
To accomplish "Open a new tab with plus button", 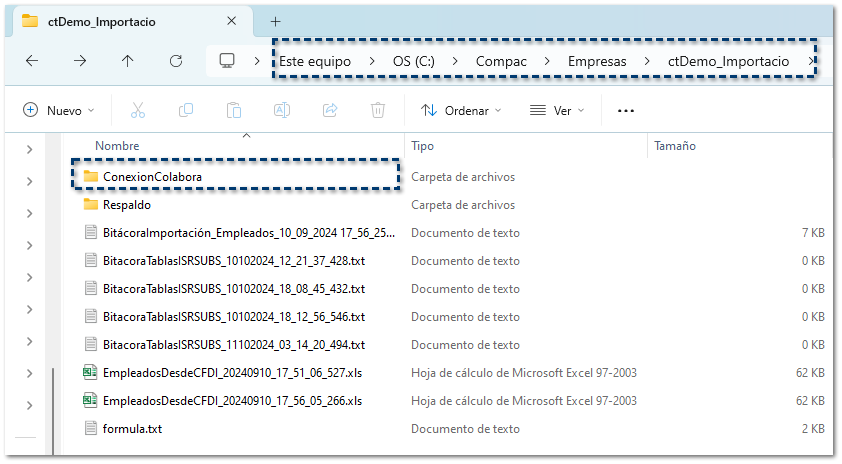I will point(276,21).
